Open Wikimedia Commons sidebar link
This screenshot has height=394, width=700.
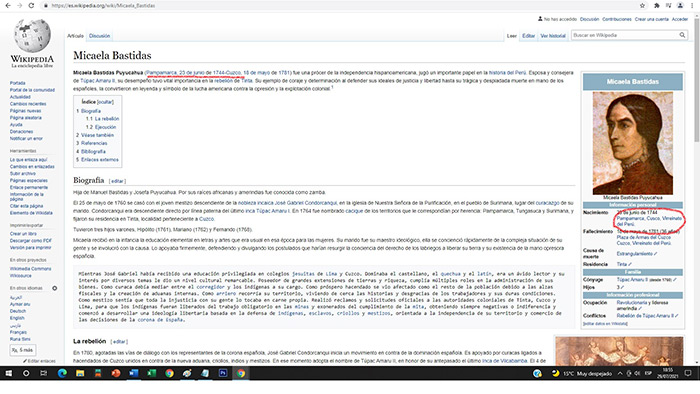(30, 269)
